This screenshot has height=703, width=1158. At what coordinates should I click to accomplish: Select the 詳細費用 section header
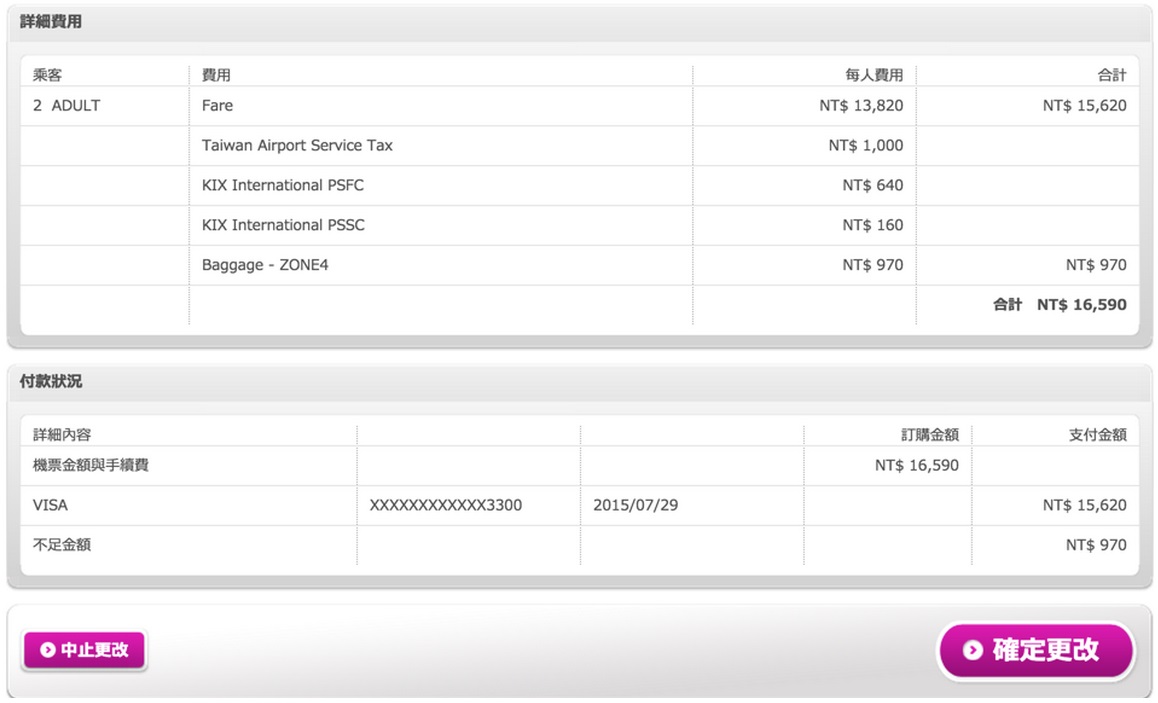coord(51,21)
